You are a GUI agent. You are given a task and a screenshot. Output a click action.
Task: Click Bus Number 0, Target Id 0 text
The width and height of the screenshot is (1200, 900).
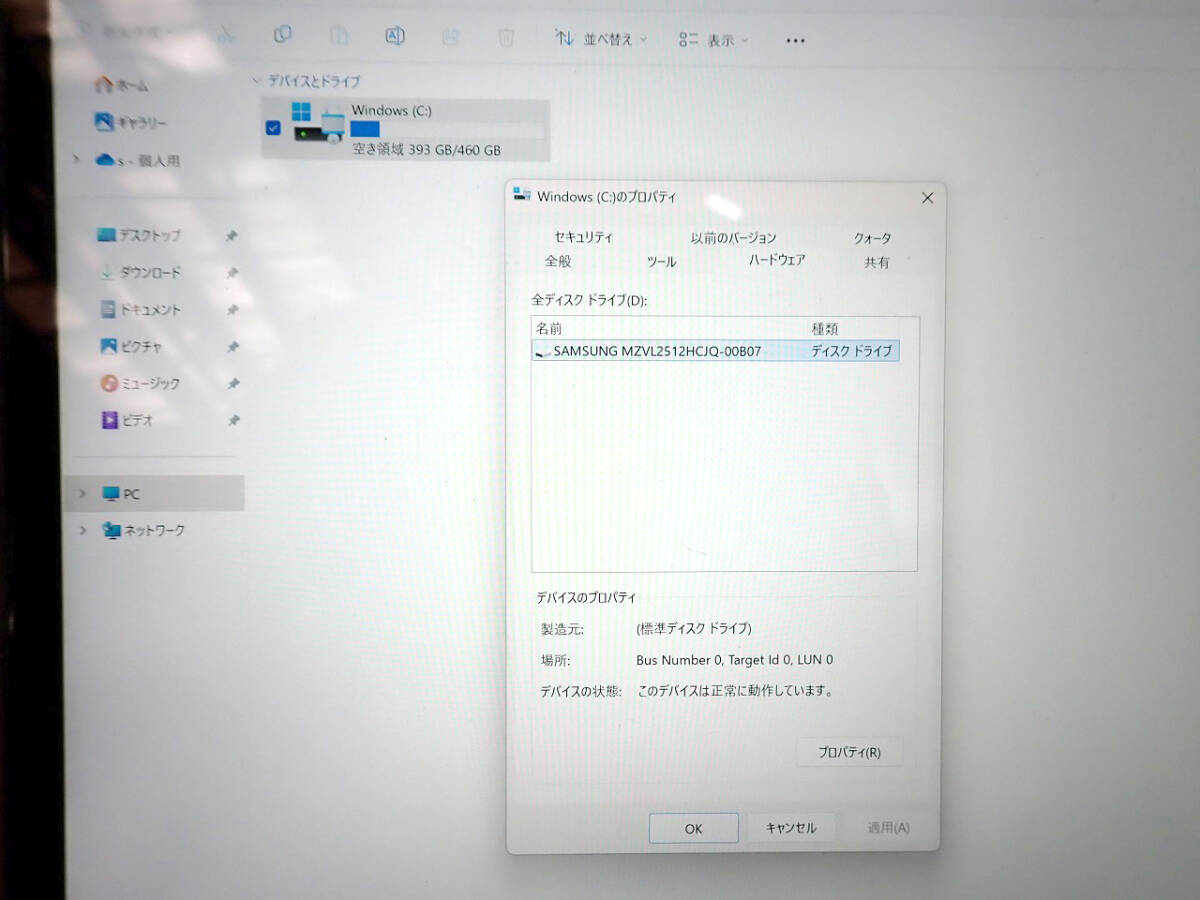[x=734, y=660]
